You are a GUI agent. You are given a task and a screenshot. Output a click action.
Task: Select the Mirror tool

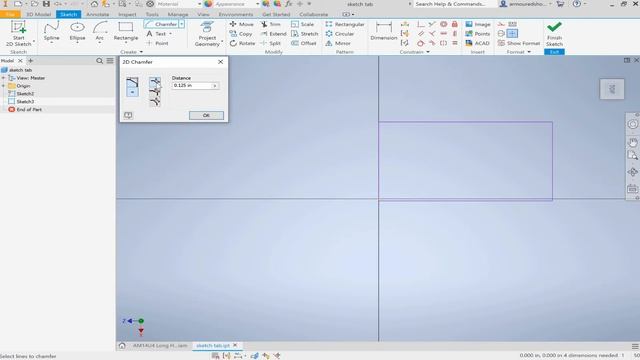pos(338,43)
